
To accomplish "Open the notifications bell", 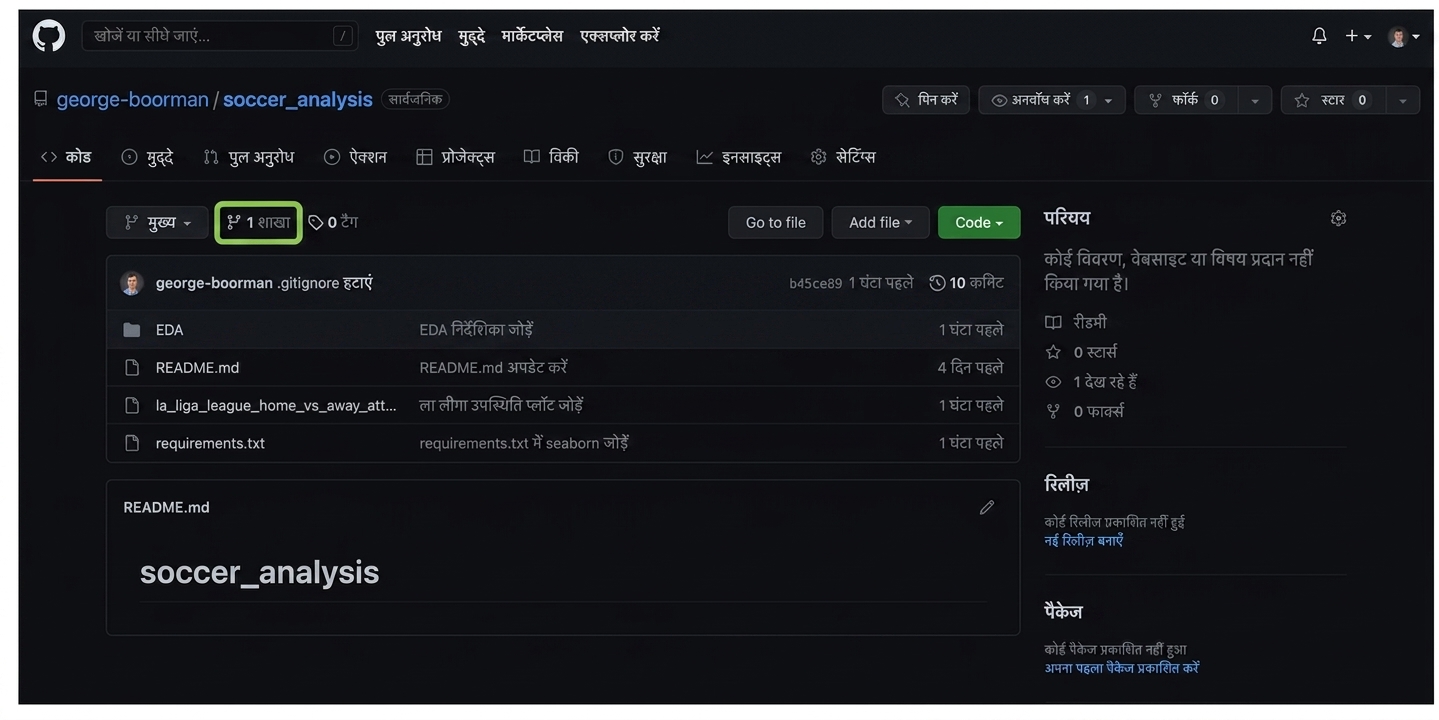I will 1319,36.
